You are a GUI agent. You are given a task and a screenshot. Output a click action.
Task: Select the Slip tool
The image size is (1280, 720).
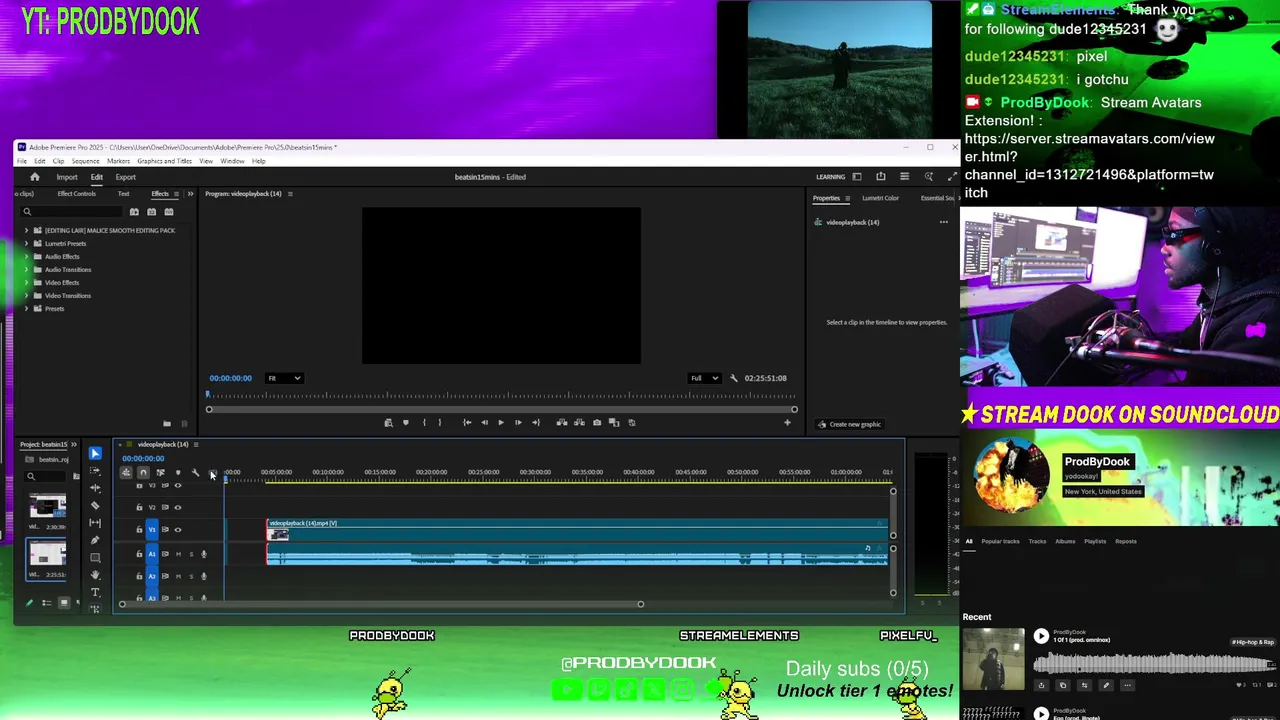coord(95,523)
